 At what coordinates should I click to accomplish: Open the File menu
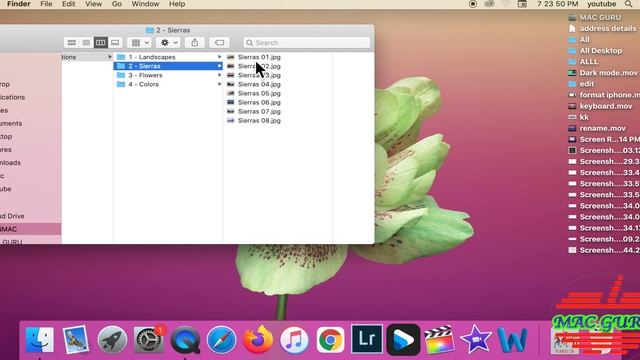coord(46,4)
